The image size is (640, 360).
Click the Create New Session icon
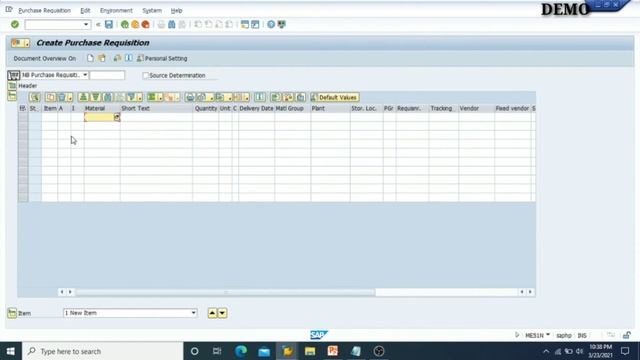point(245,24)
